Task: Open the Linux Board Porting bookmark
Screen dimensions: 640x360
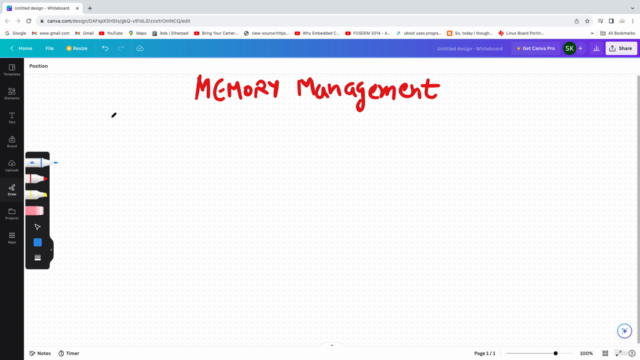Action: pyautogui.click(x=521, y=33)
